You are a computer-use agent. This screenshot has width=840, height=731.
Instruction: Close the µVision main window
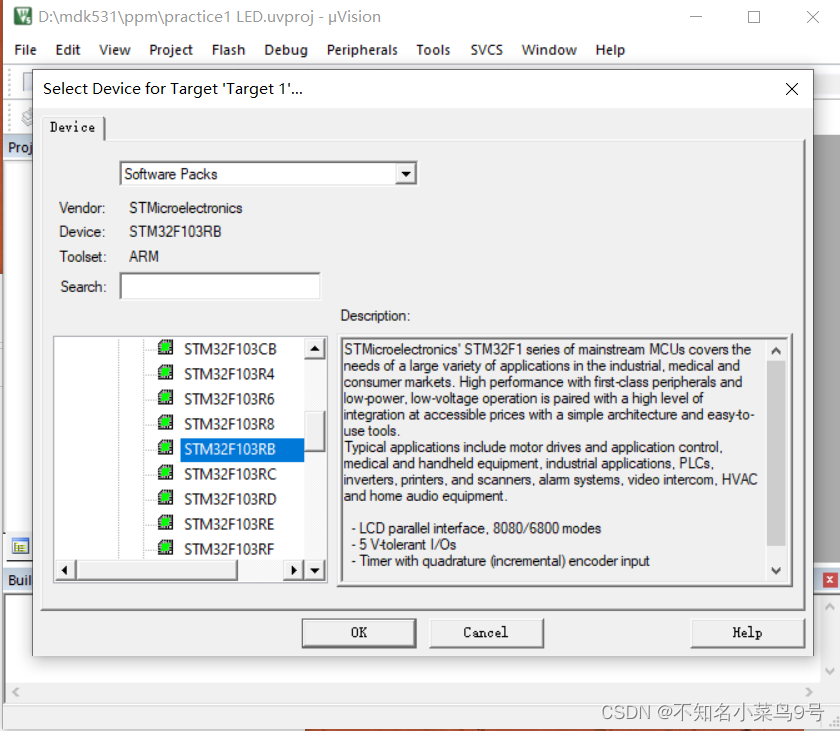(813, 17)
